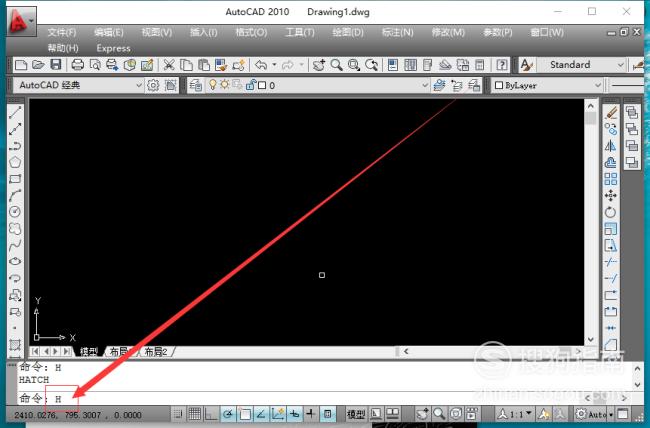Viewport: 650px width, 428px height.
Task: Click the Insert Block tool
Action: point(15,295)
